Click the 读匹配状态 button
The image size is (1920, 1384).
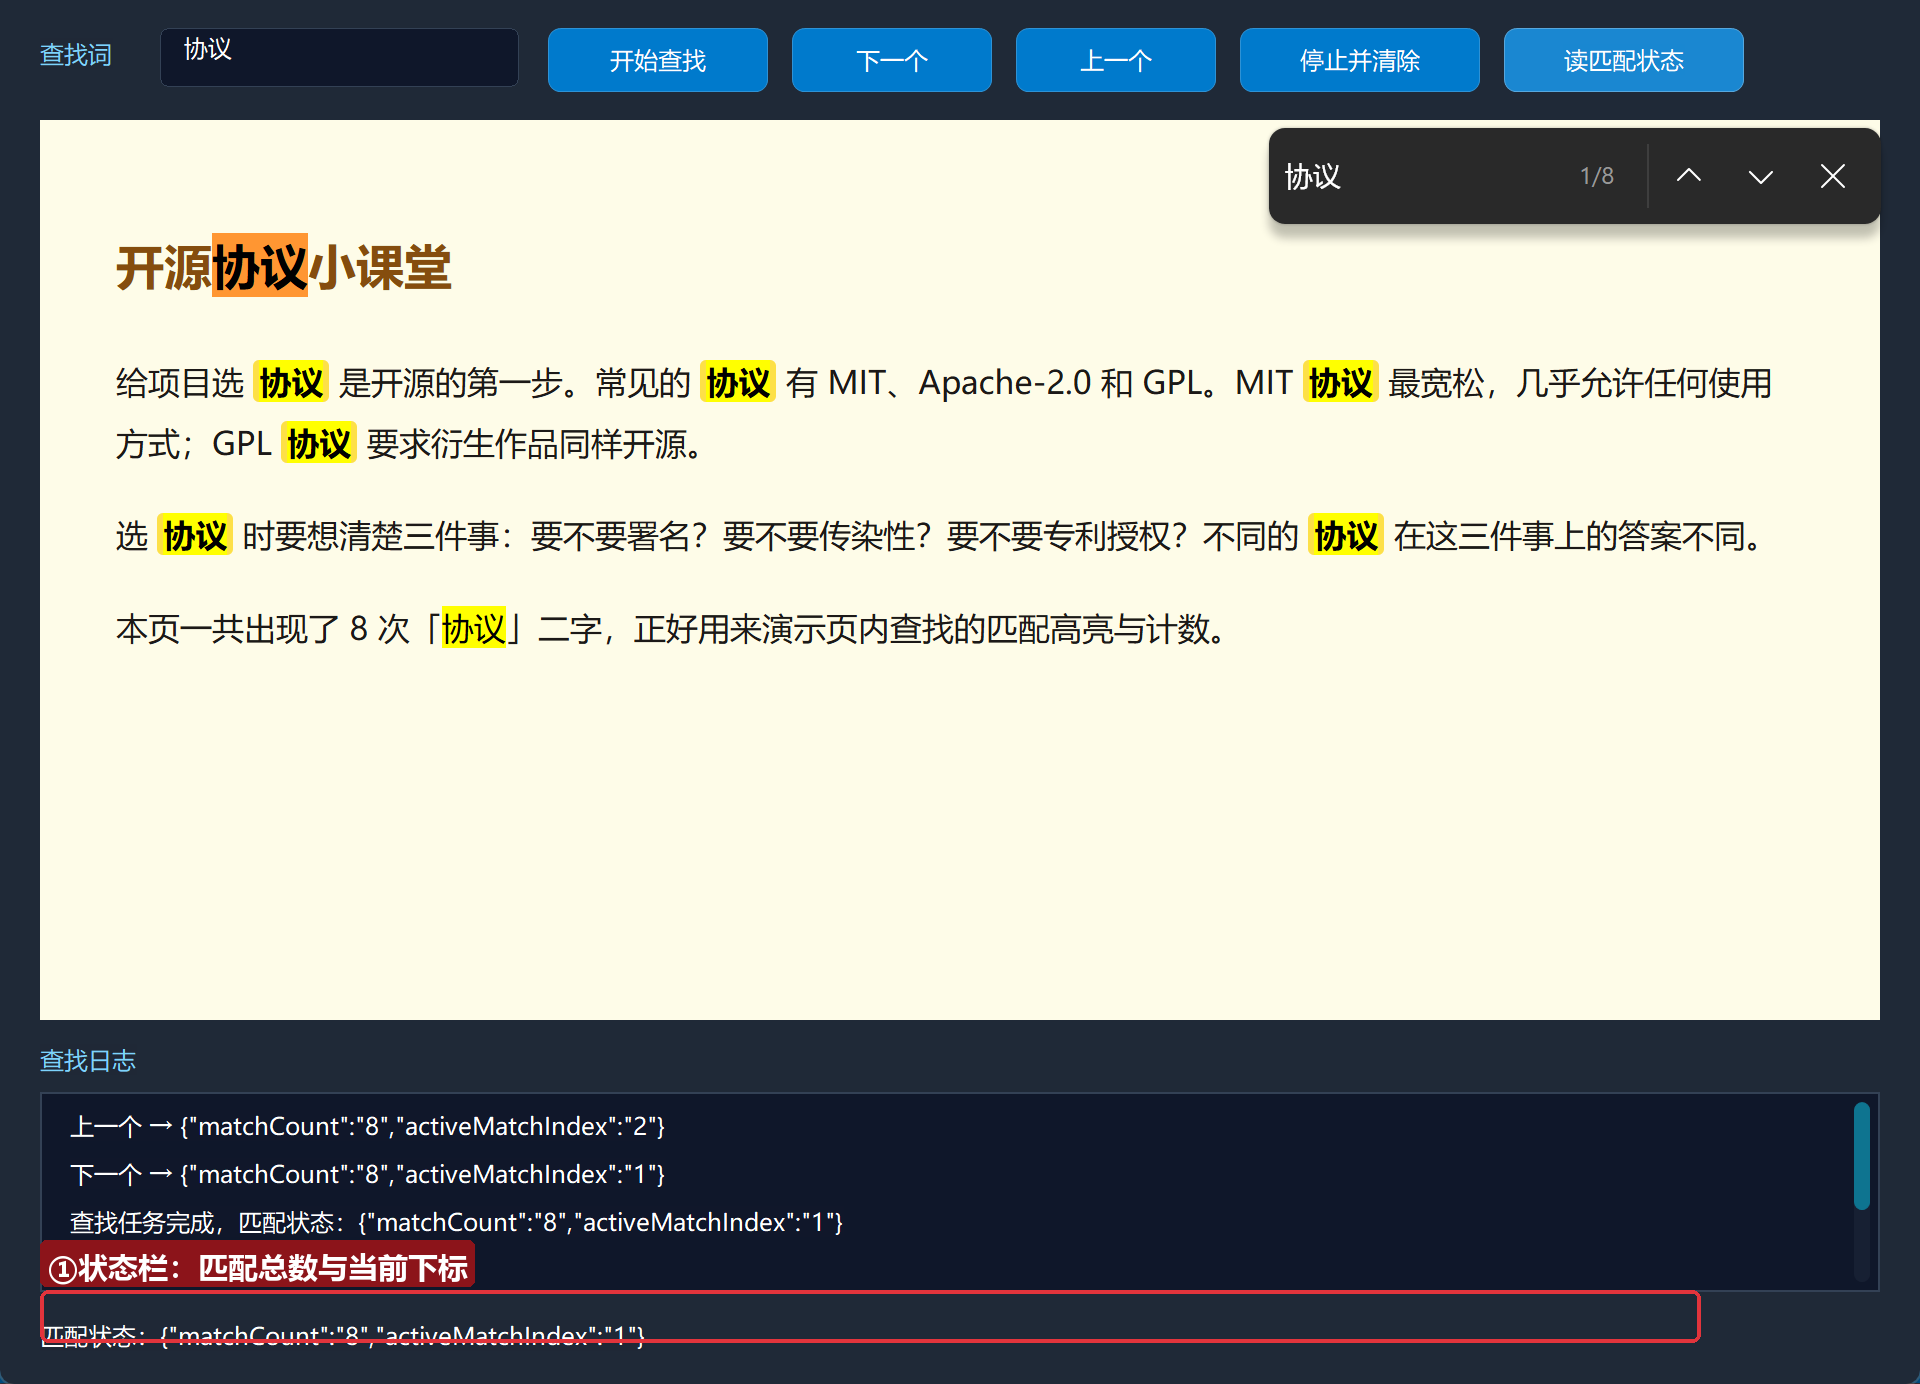(1624, 60)
